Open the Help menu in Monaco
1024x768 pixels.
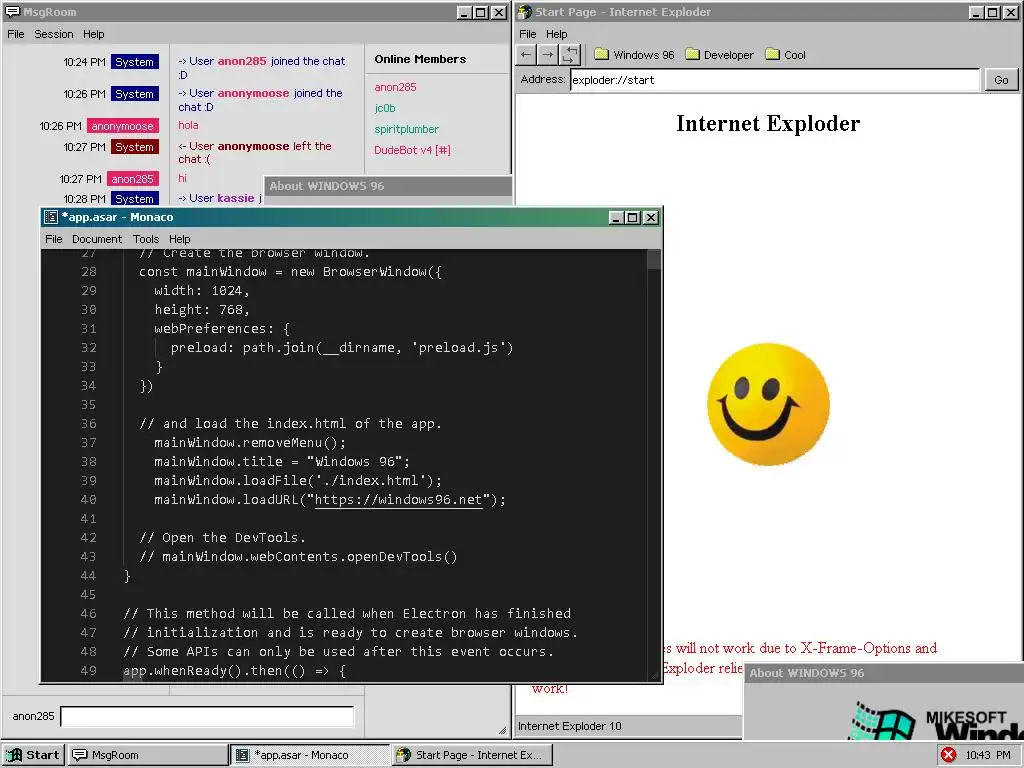180,239
